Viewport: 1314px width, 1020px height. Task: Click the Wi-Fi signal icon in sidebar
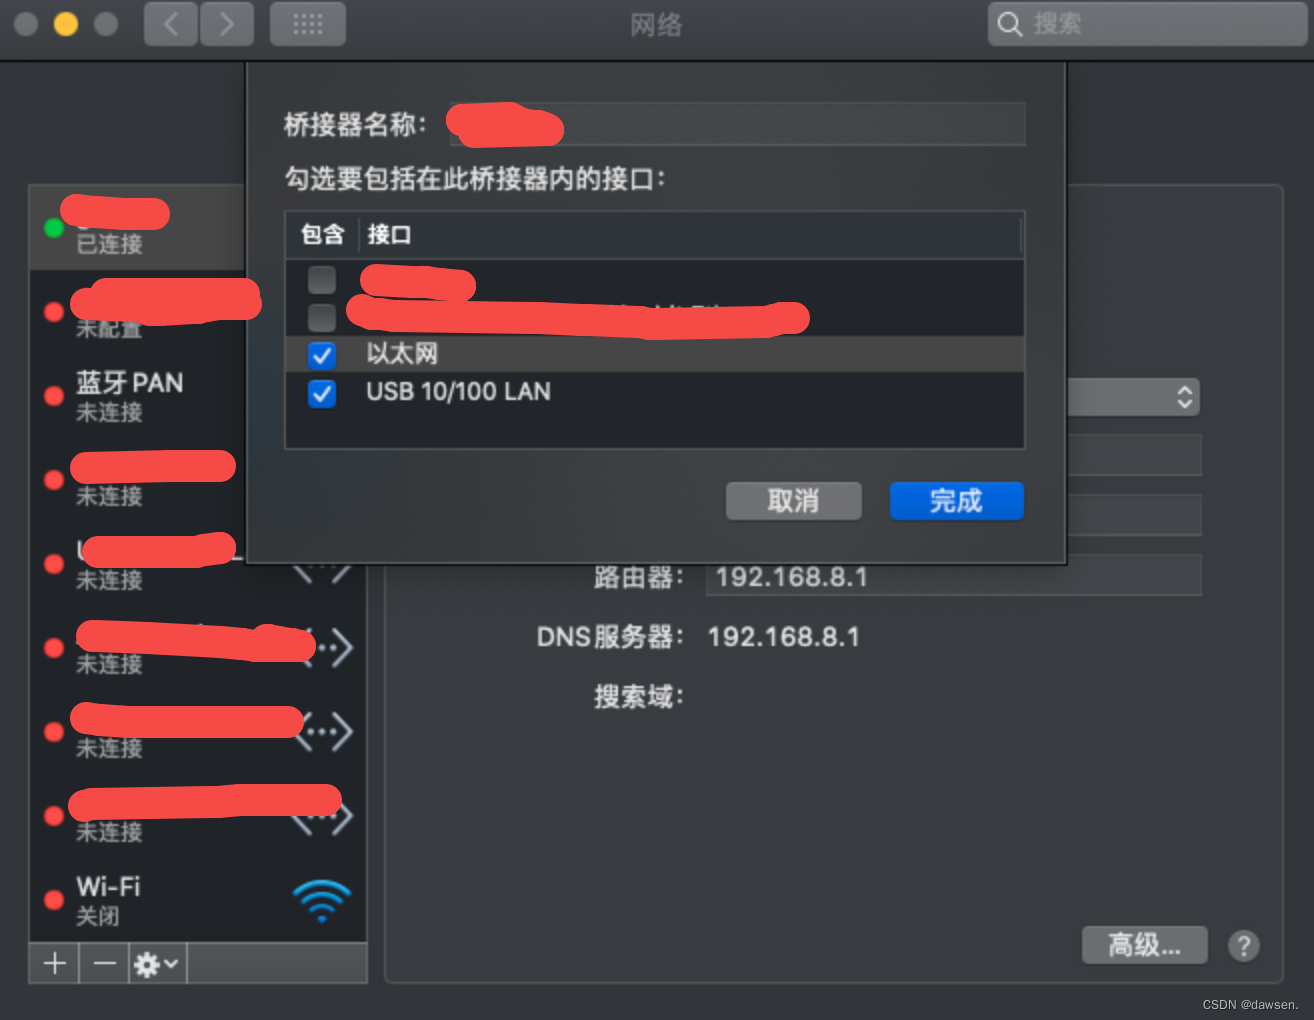point(322,900)
